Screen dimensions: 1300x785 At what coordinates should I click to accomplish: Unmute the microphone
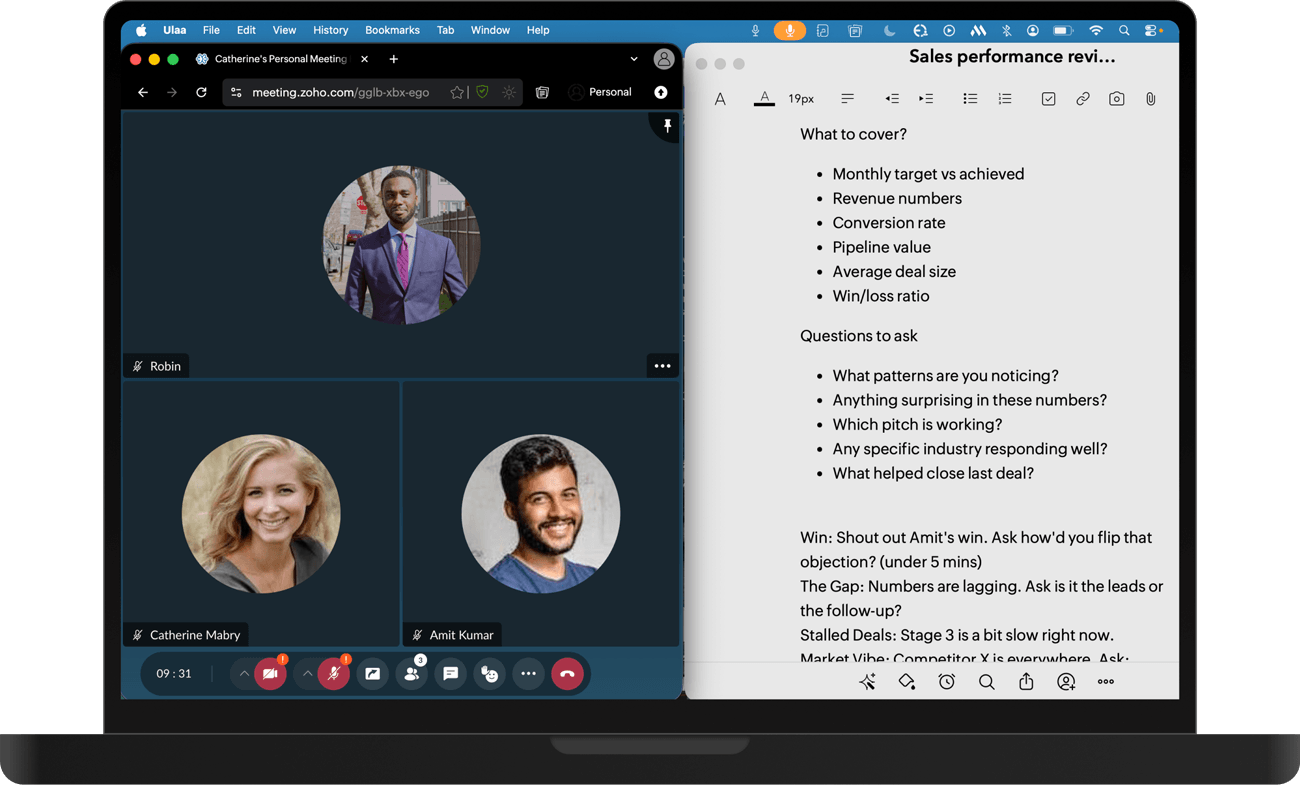click(x=334, y=674)
